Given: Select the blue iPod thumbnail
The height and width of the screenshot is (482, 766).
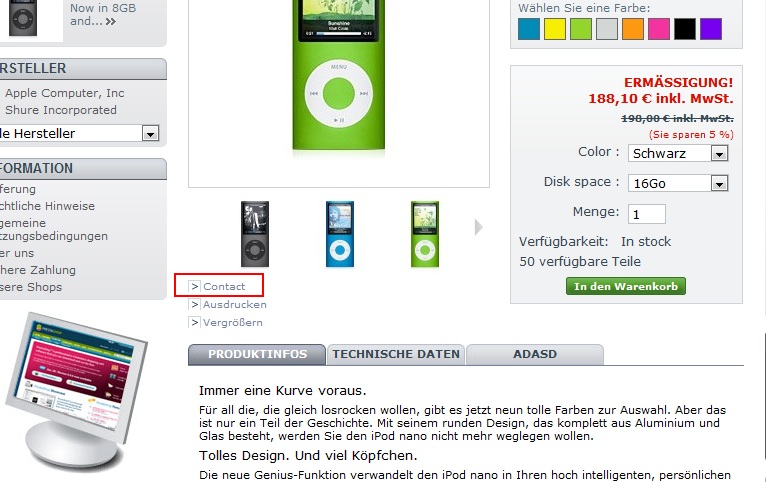Looking at the screenshot, I should click(340, 234).
